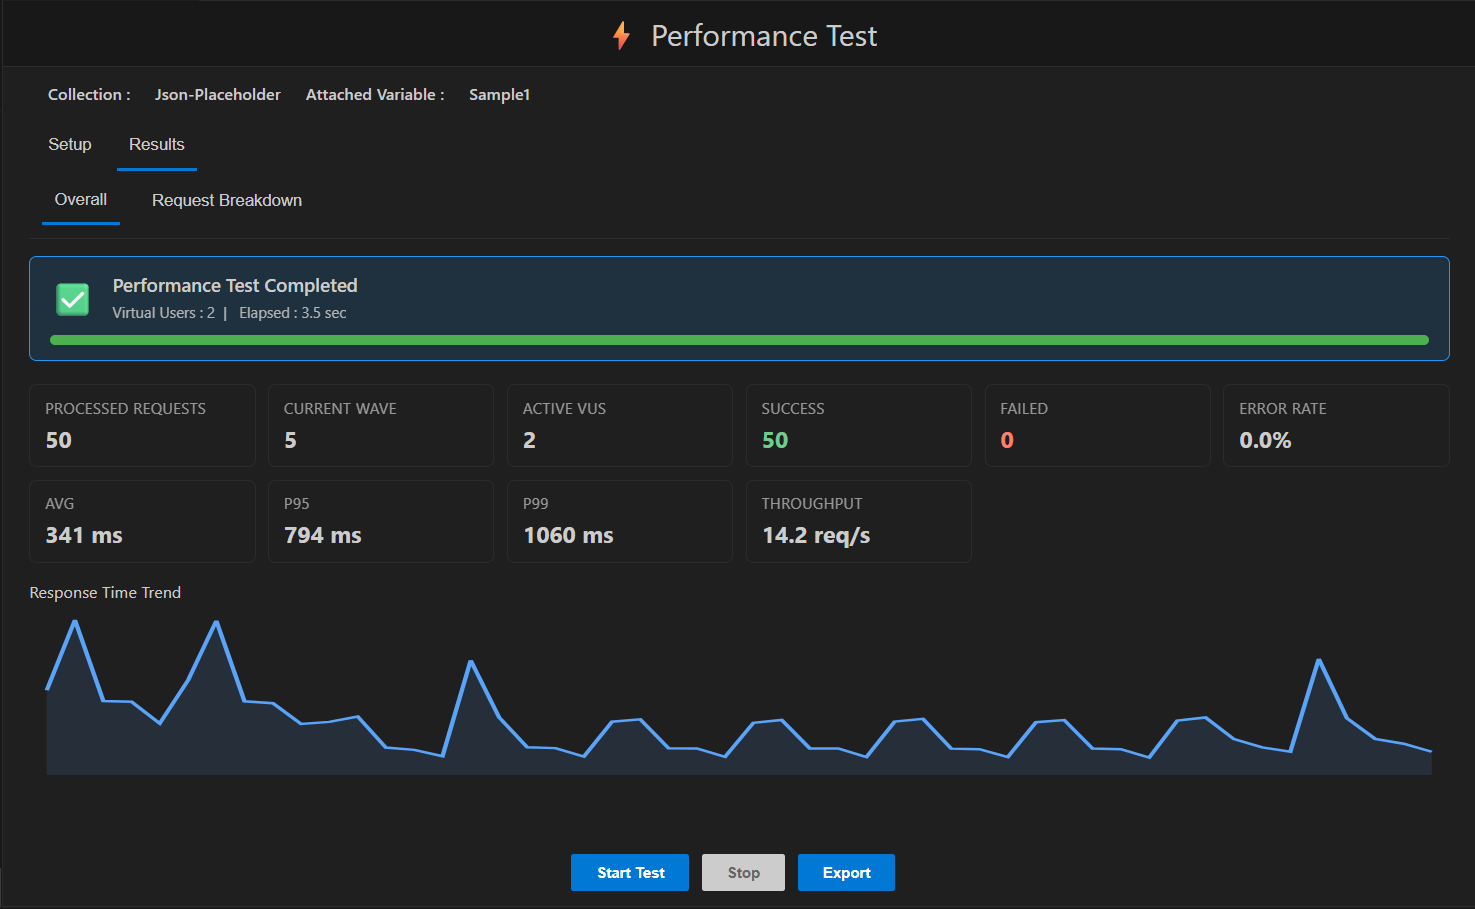Click the Response Time Trend label
1475x909 pixels.
(105, 593)
